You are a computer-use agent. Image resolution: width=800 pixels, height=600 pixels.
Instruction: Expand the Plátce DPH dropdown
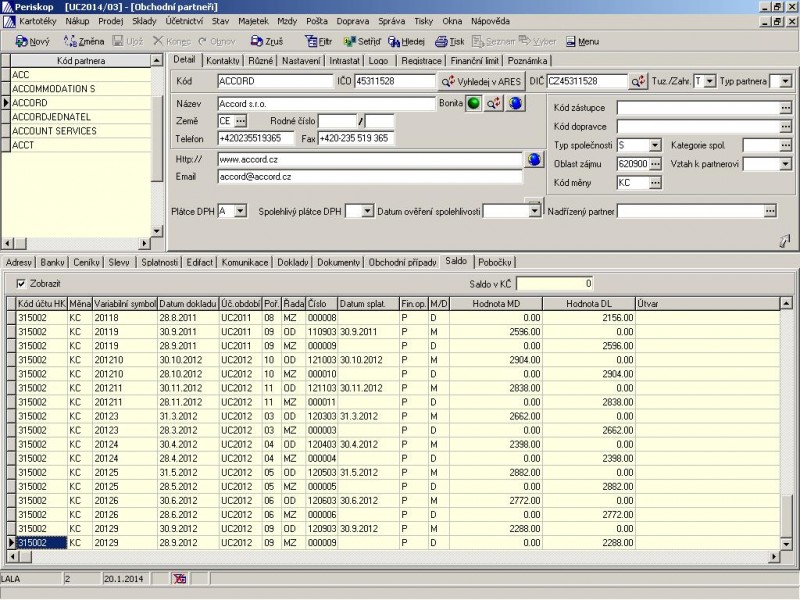[239, 211]
